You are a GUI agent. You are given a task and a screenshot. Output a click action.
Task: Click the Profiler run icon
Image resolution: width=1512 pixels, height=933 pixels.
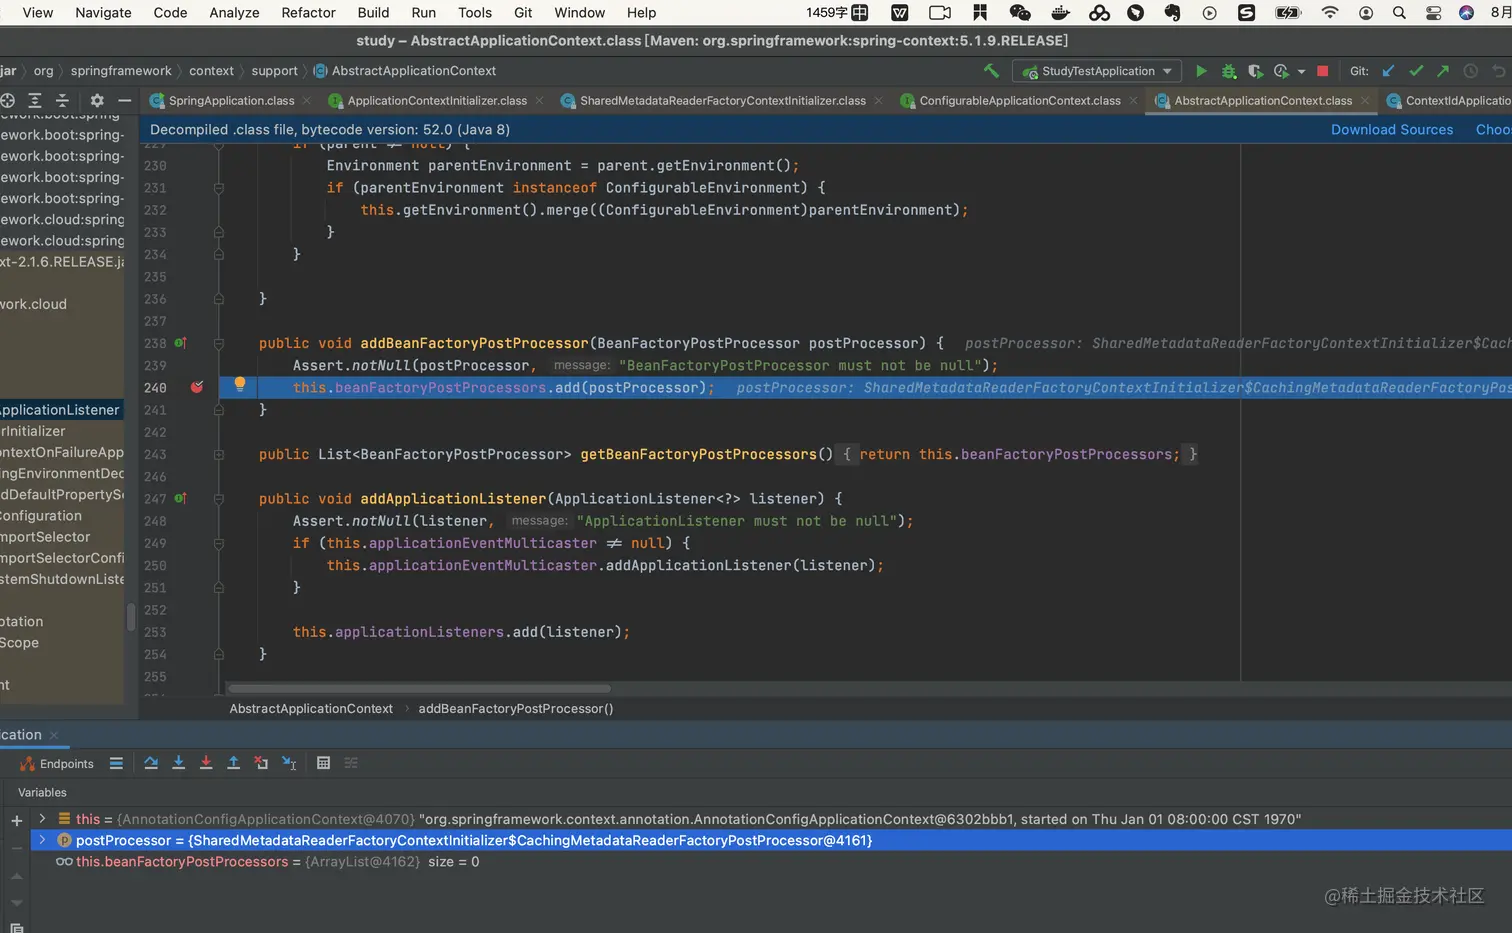tap(1281, 71)
